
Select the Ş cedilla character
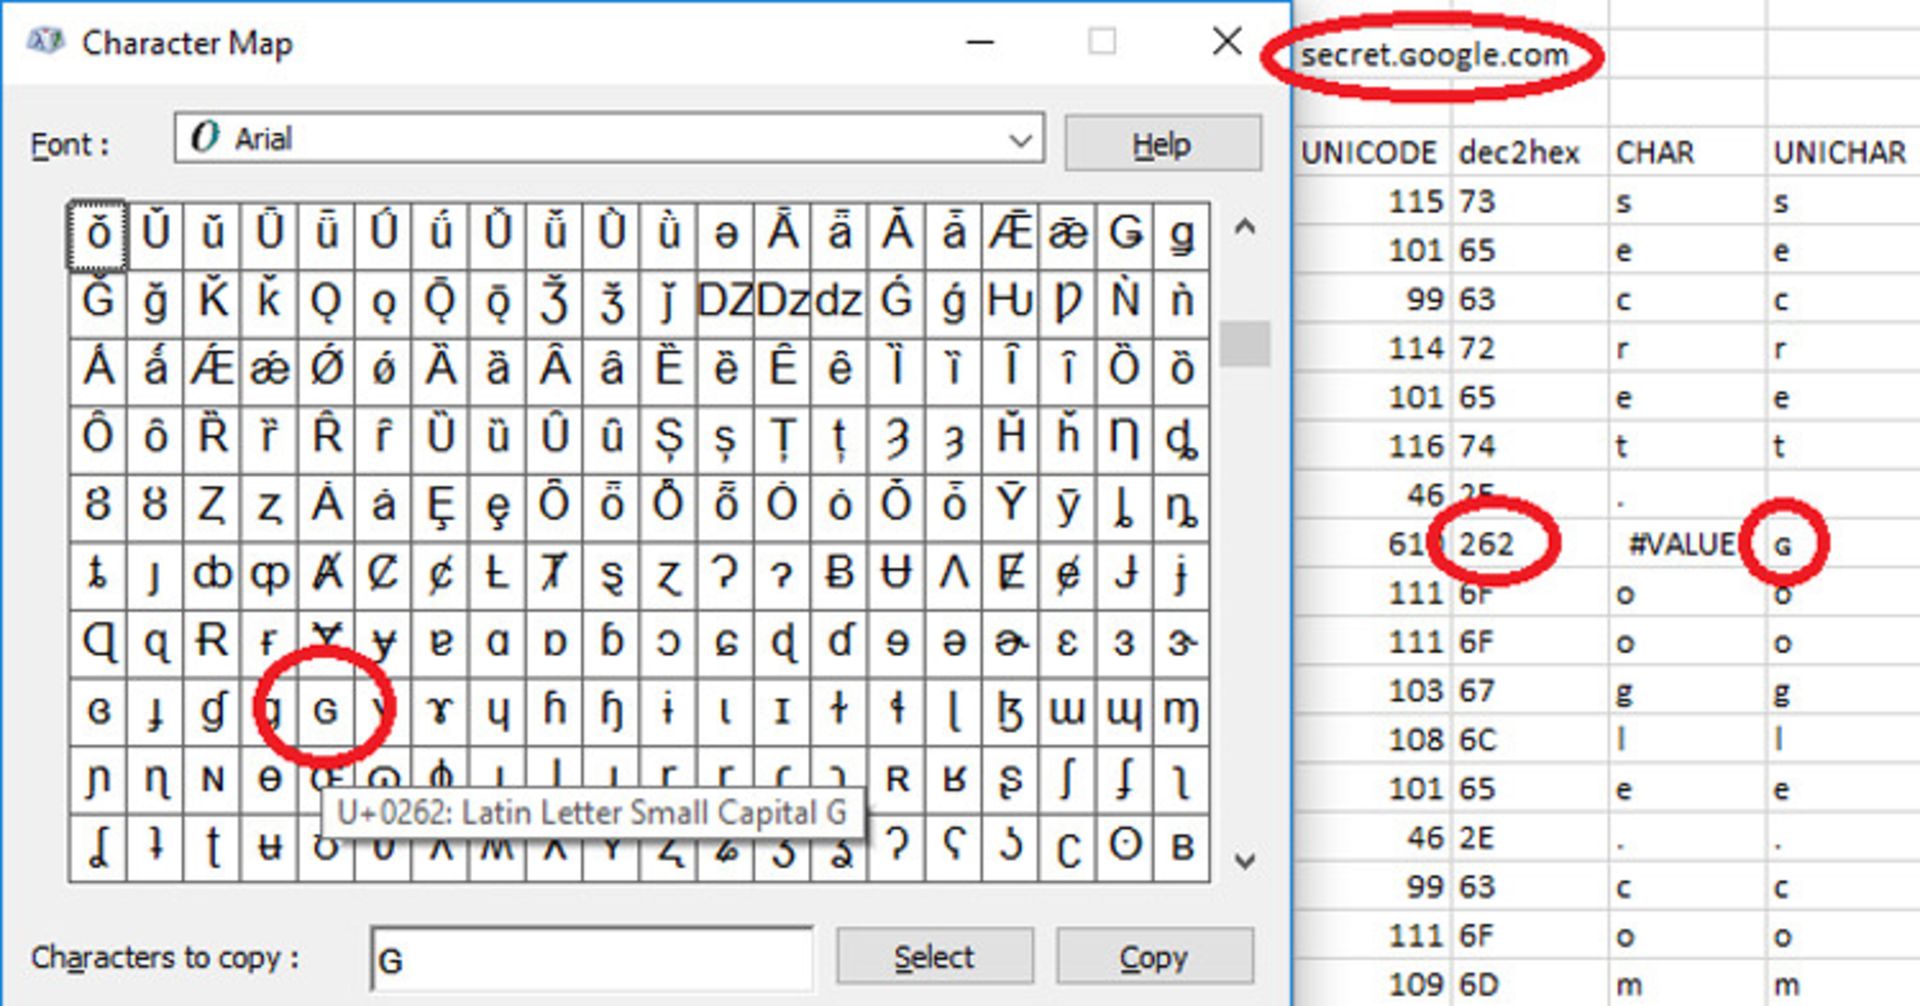[x=668, y=437]
